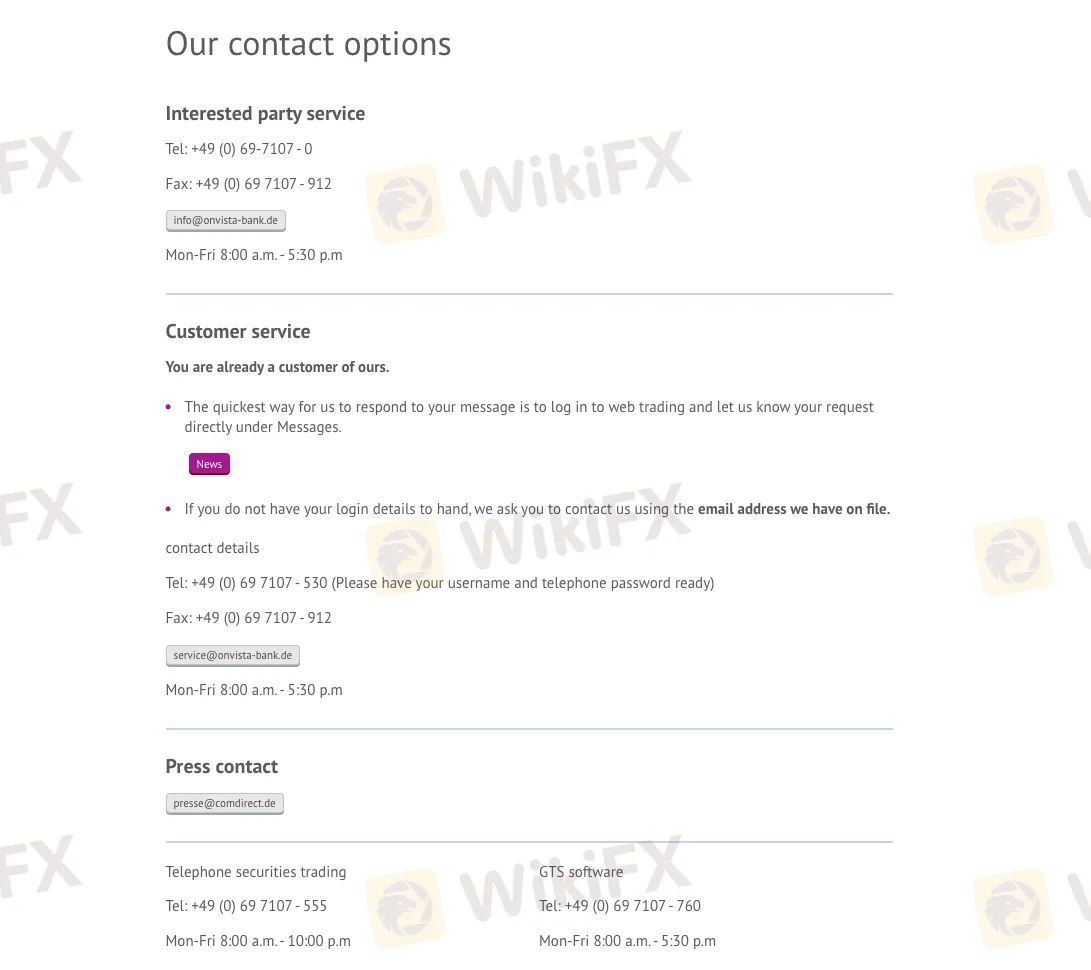This screenshot has width=1091, height=970.
Task: Click the "Our contact options" page heading
Action: [x=308, y=44]
